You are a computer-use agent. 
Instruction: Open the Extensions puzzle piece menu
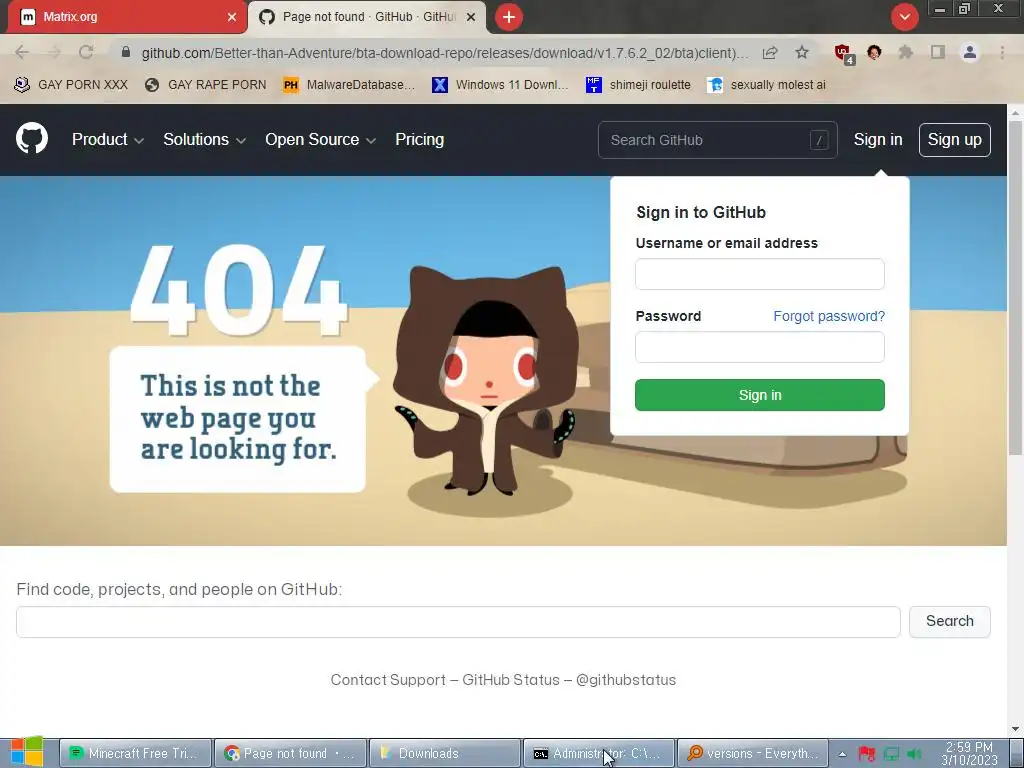[x=905, y=52]
